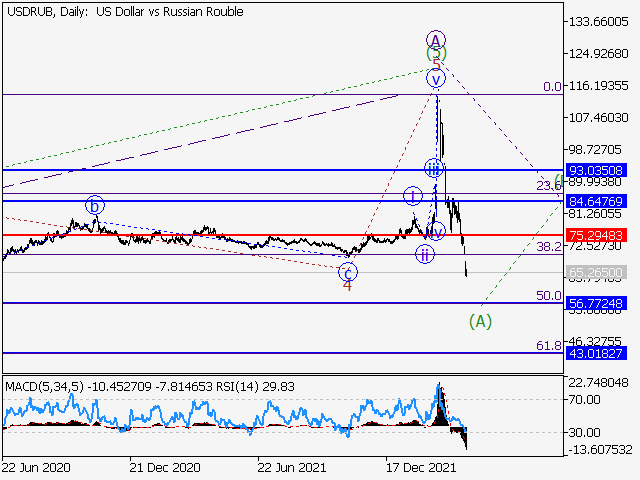Click the 116.19355 price axis value

click(598, 86)
